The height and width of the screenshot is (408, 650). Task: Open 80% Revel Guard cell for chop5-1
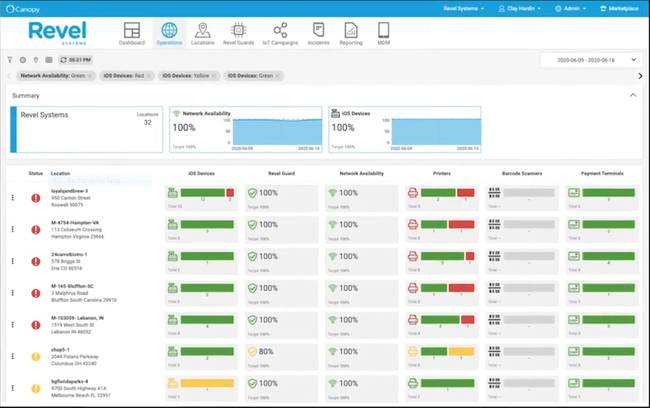coord(281,356)
